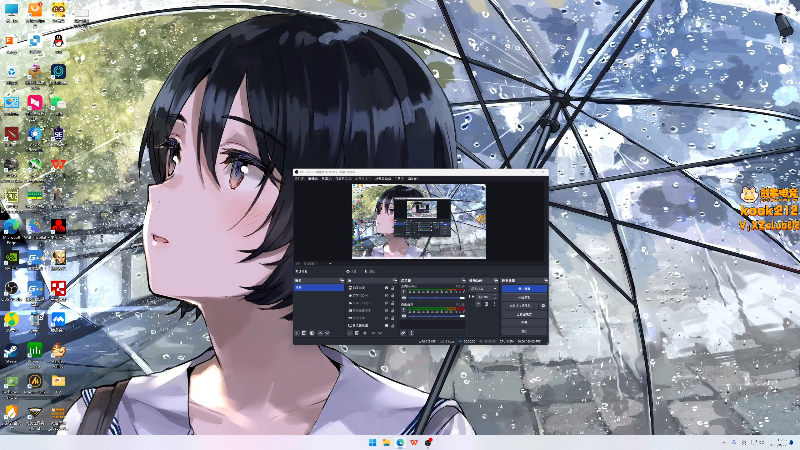Remove the configurable scene transition
The image size is (800, 450).
click(486, 304)
